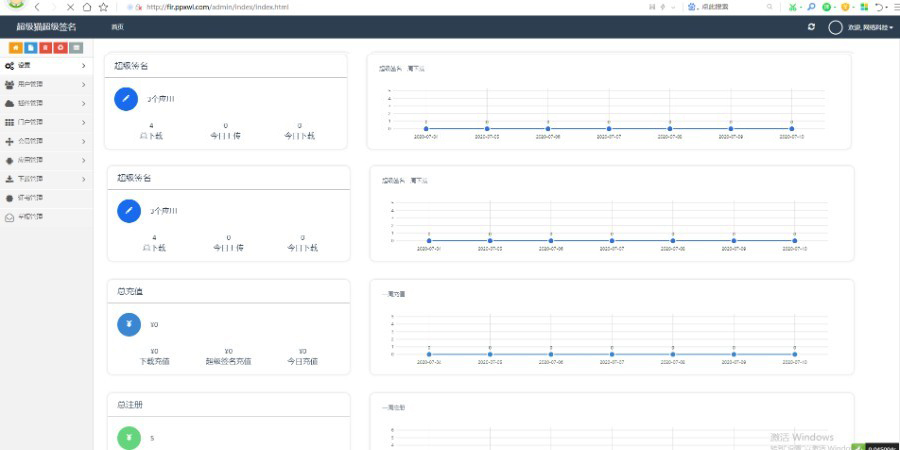This screenshot has height=450, width=900.
Task: Click the blue yen icon in 总充值 card
Action: pos(129,324)
